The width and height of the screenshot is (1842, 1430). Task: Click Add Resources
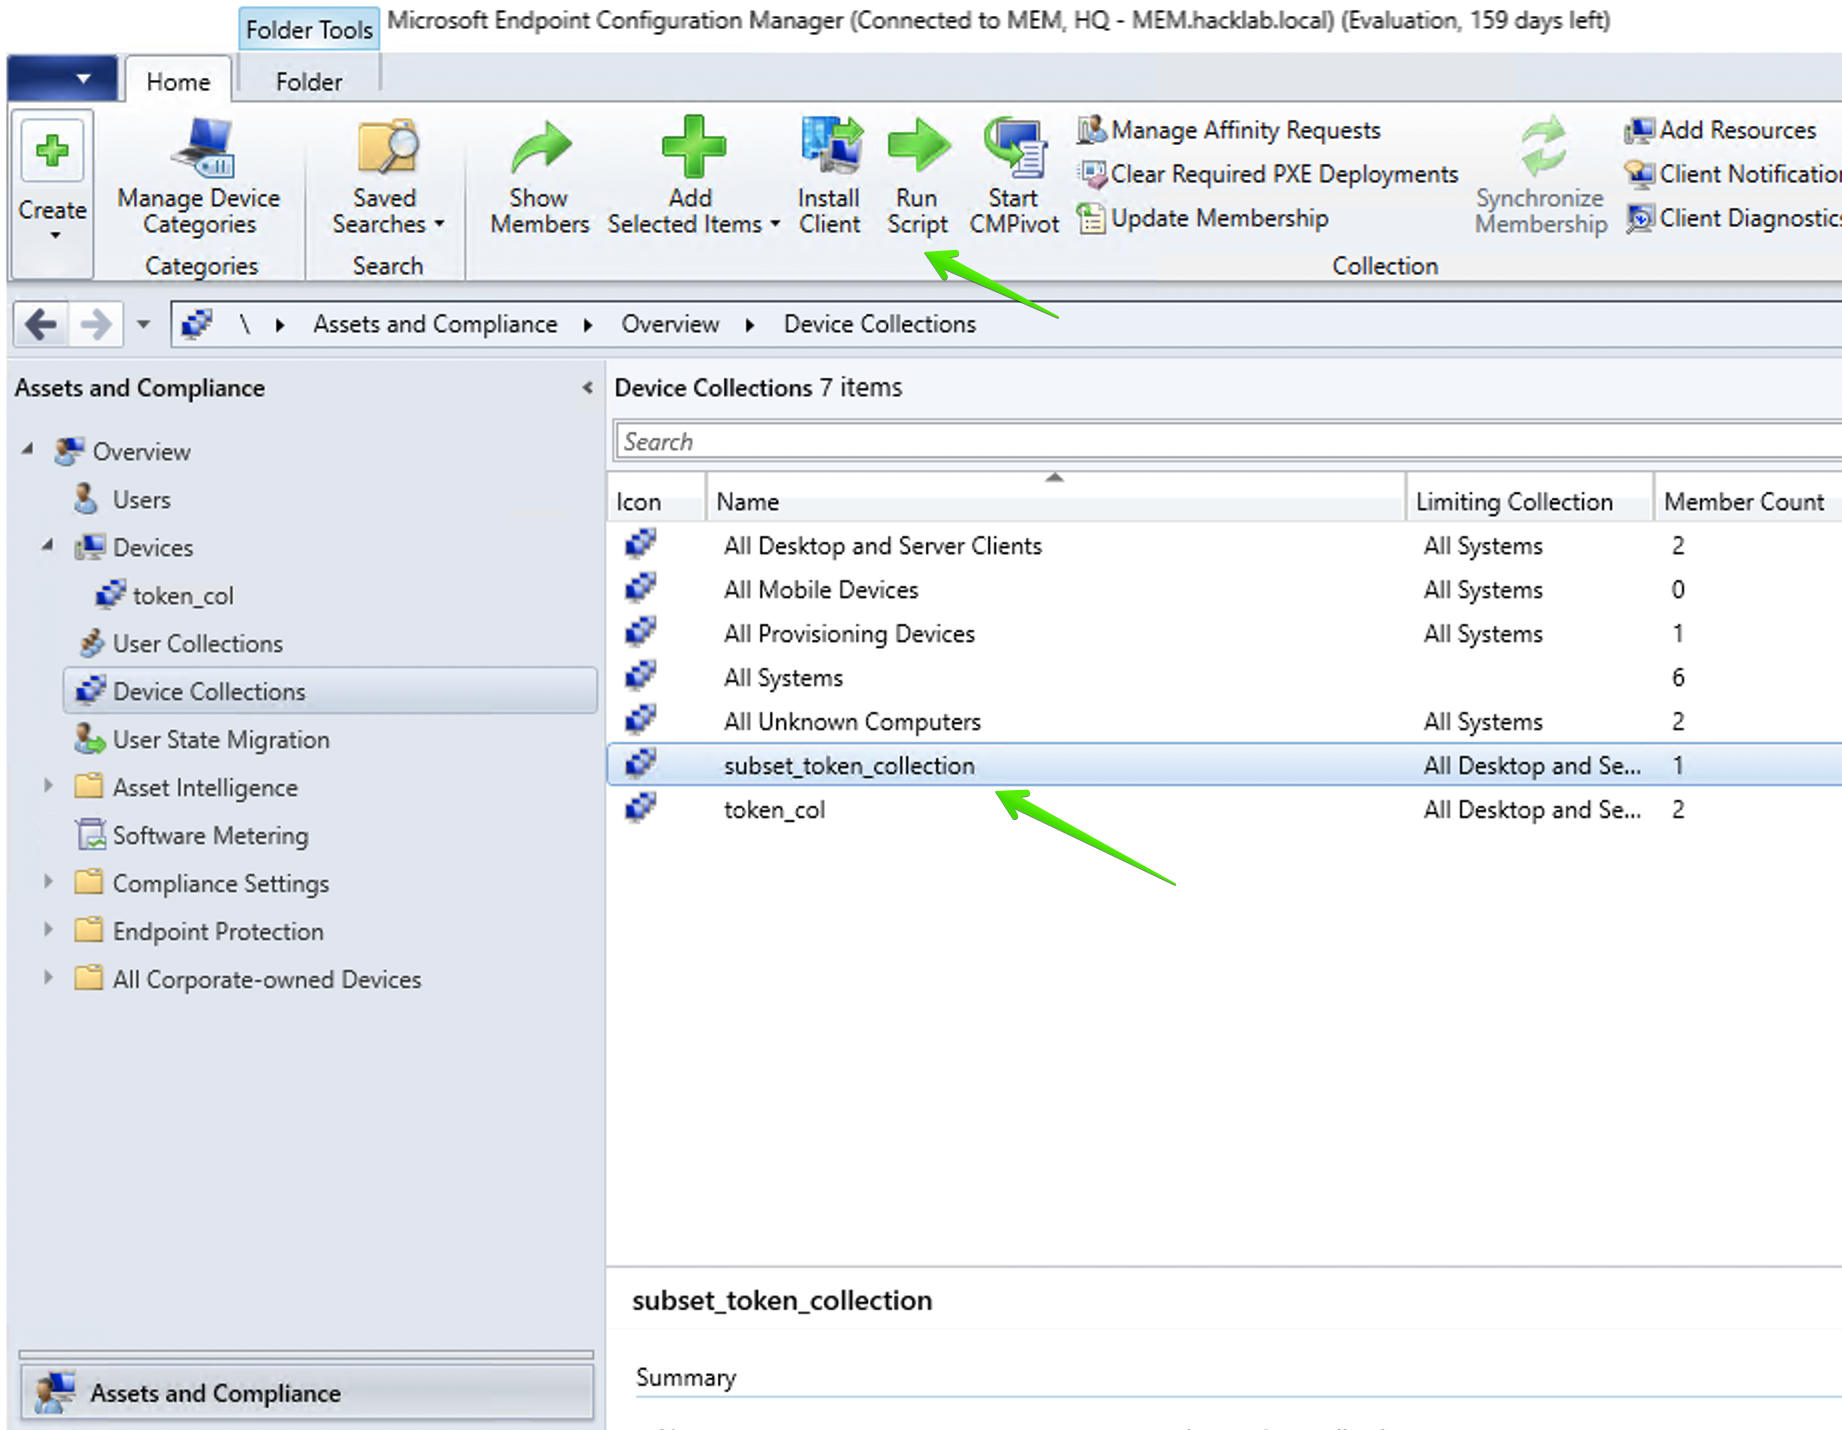[1721, 130]
